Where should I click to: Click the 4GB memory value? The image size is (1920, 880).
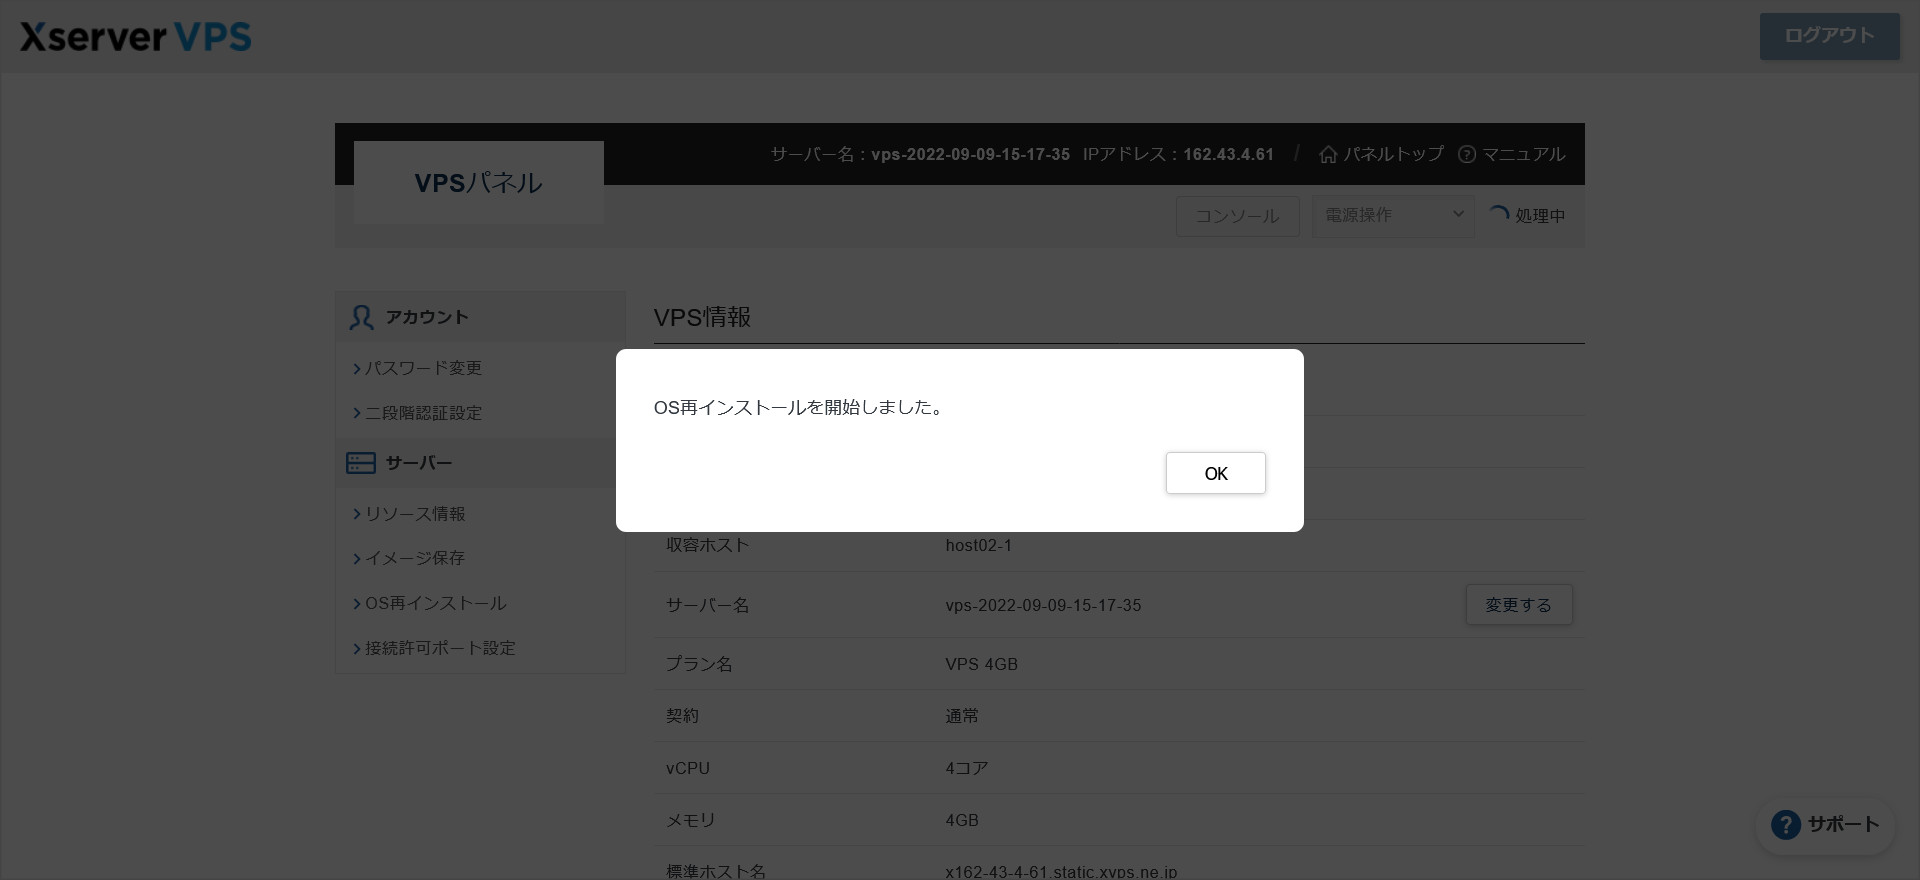pos(961,820)
